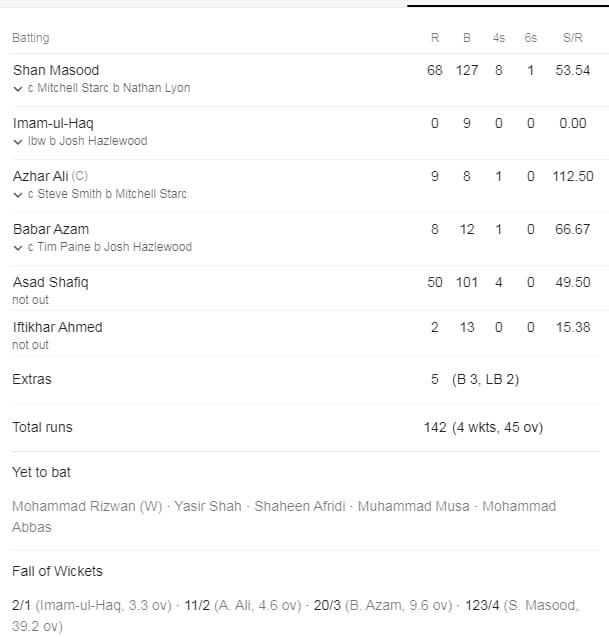Image resolution: width=609 pixels, height=637 pixels.
Task: Expand Babar Azam dismissal details chevron
Action: [x=17, y=248]
